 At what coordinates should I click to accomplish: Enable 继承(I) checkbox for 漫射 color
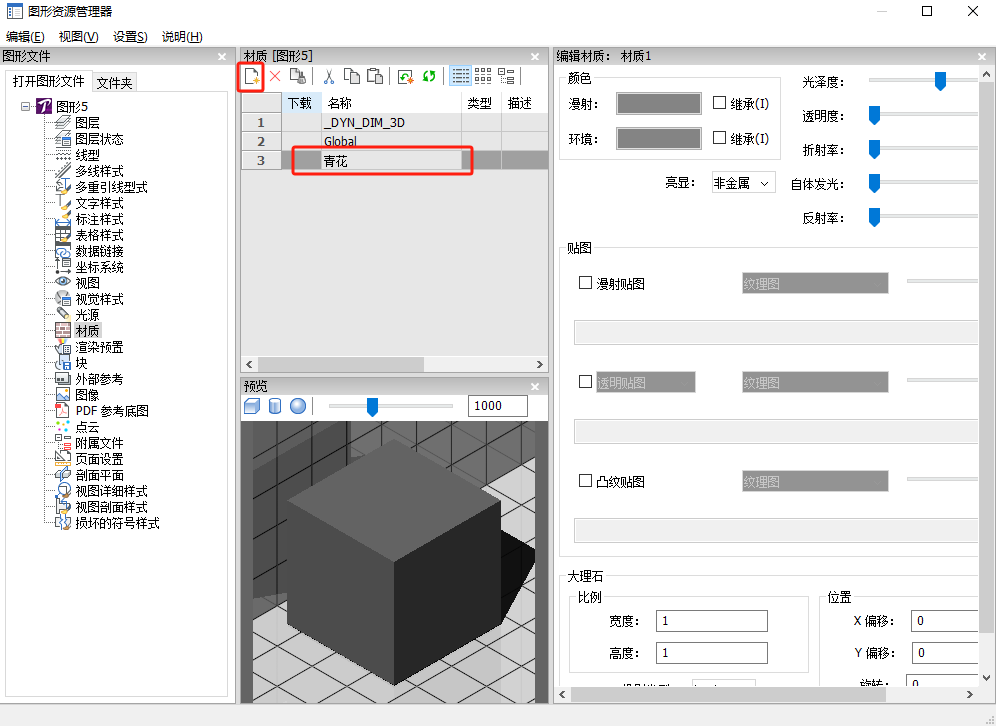[x=719, y=103]
